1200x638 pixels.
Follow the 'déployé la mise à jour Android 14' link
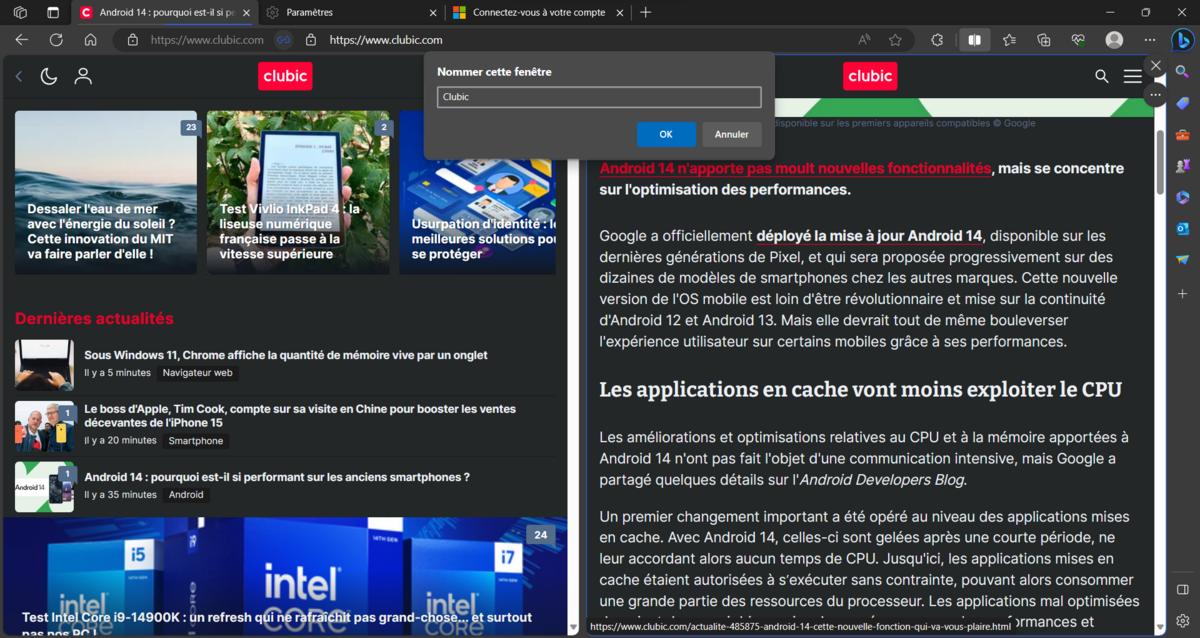tap(869, 236)
